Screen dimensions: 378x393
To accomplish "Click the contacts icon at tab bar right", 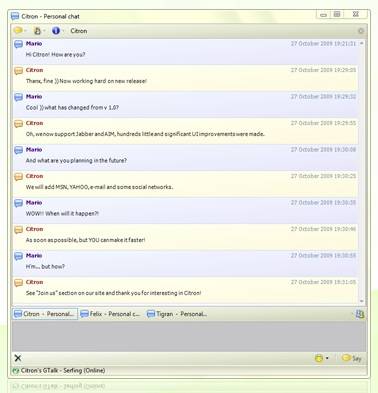I will tap(360, 314).
